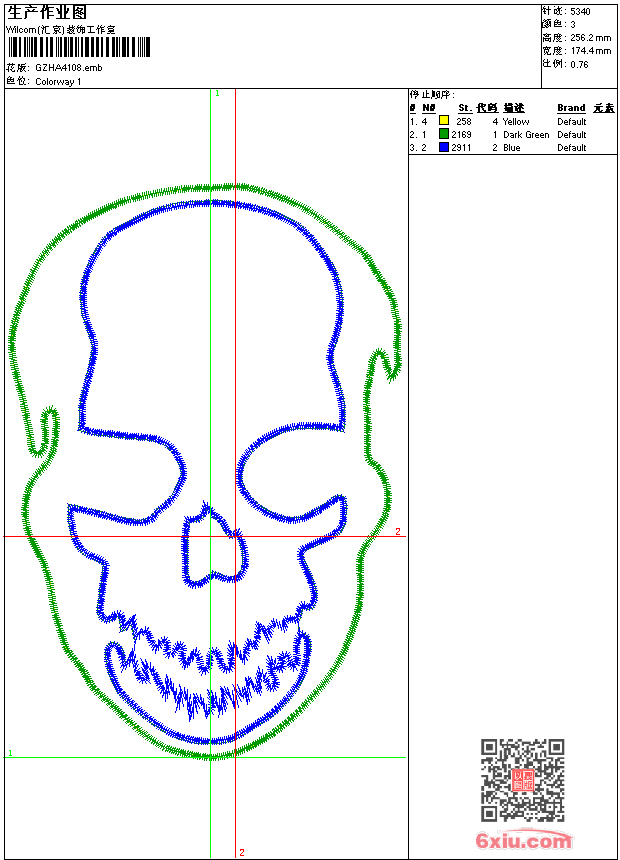Click the QR code image
The image size is (620, 860).
click(522, 780)
